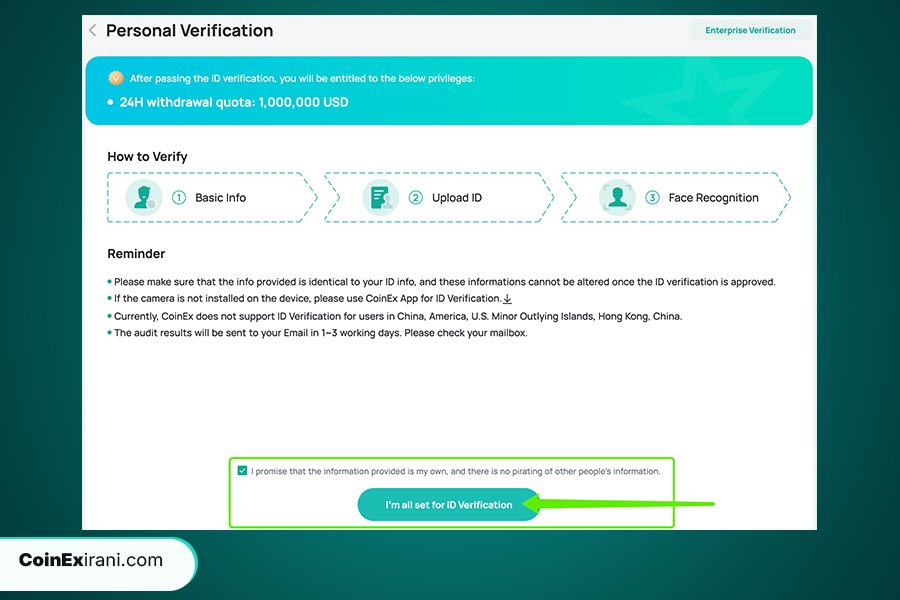Click the CoinExirani.com logo
This screenshot has height=600, width=900.
pos(91,560)
